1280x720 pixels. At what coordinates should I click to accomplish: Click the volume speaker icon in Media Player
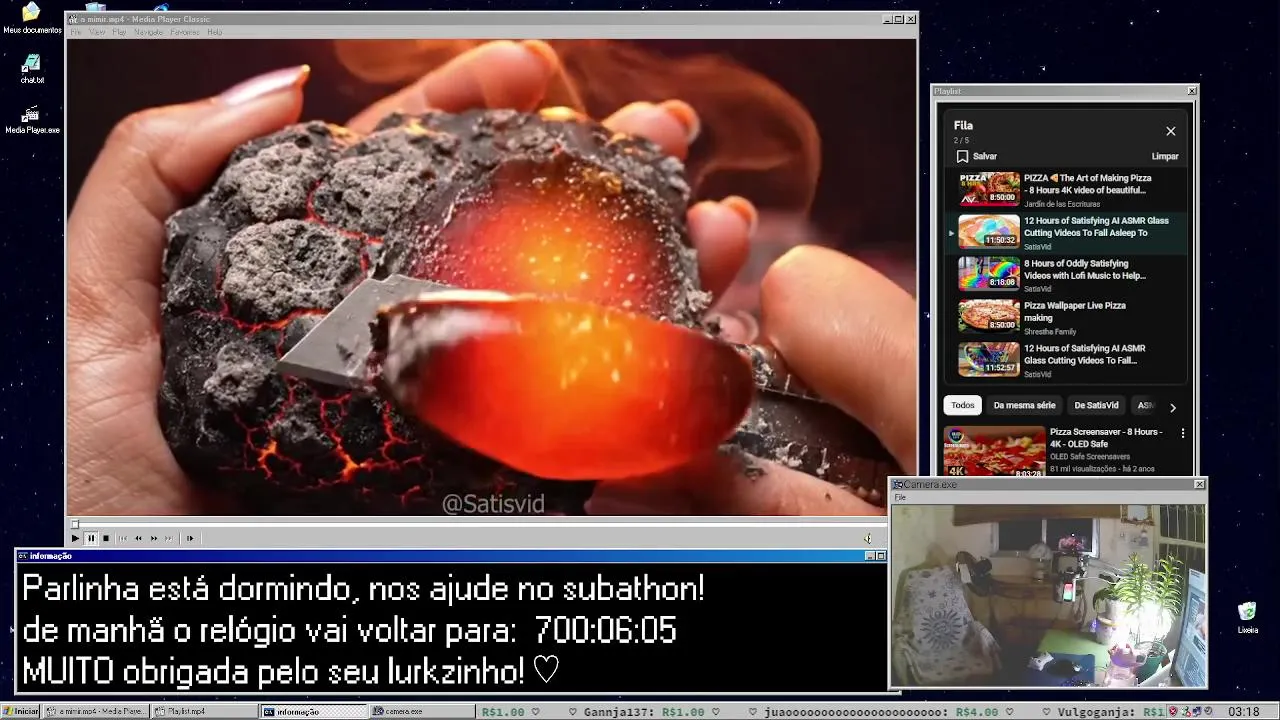868,538
